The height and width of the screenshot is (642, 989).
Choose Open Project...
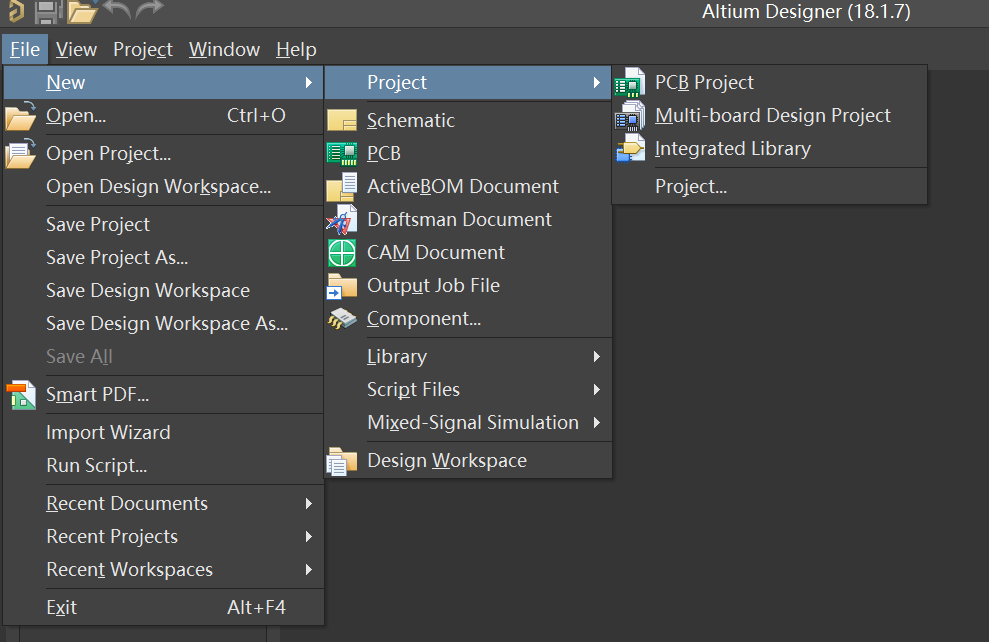tap(163, 154)
